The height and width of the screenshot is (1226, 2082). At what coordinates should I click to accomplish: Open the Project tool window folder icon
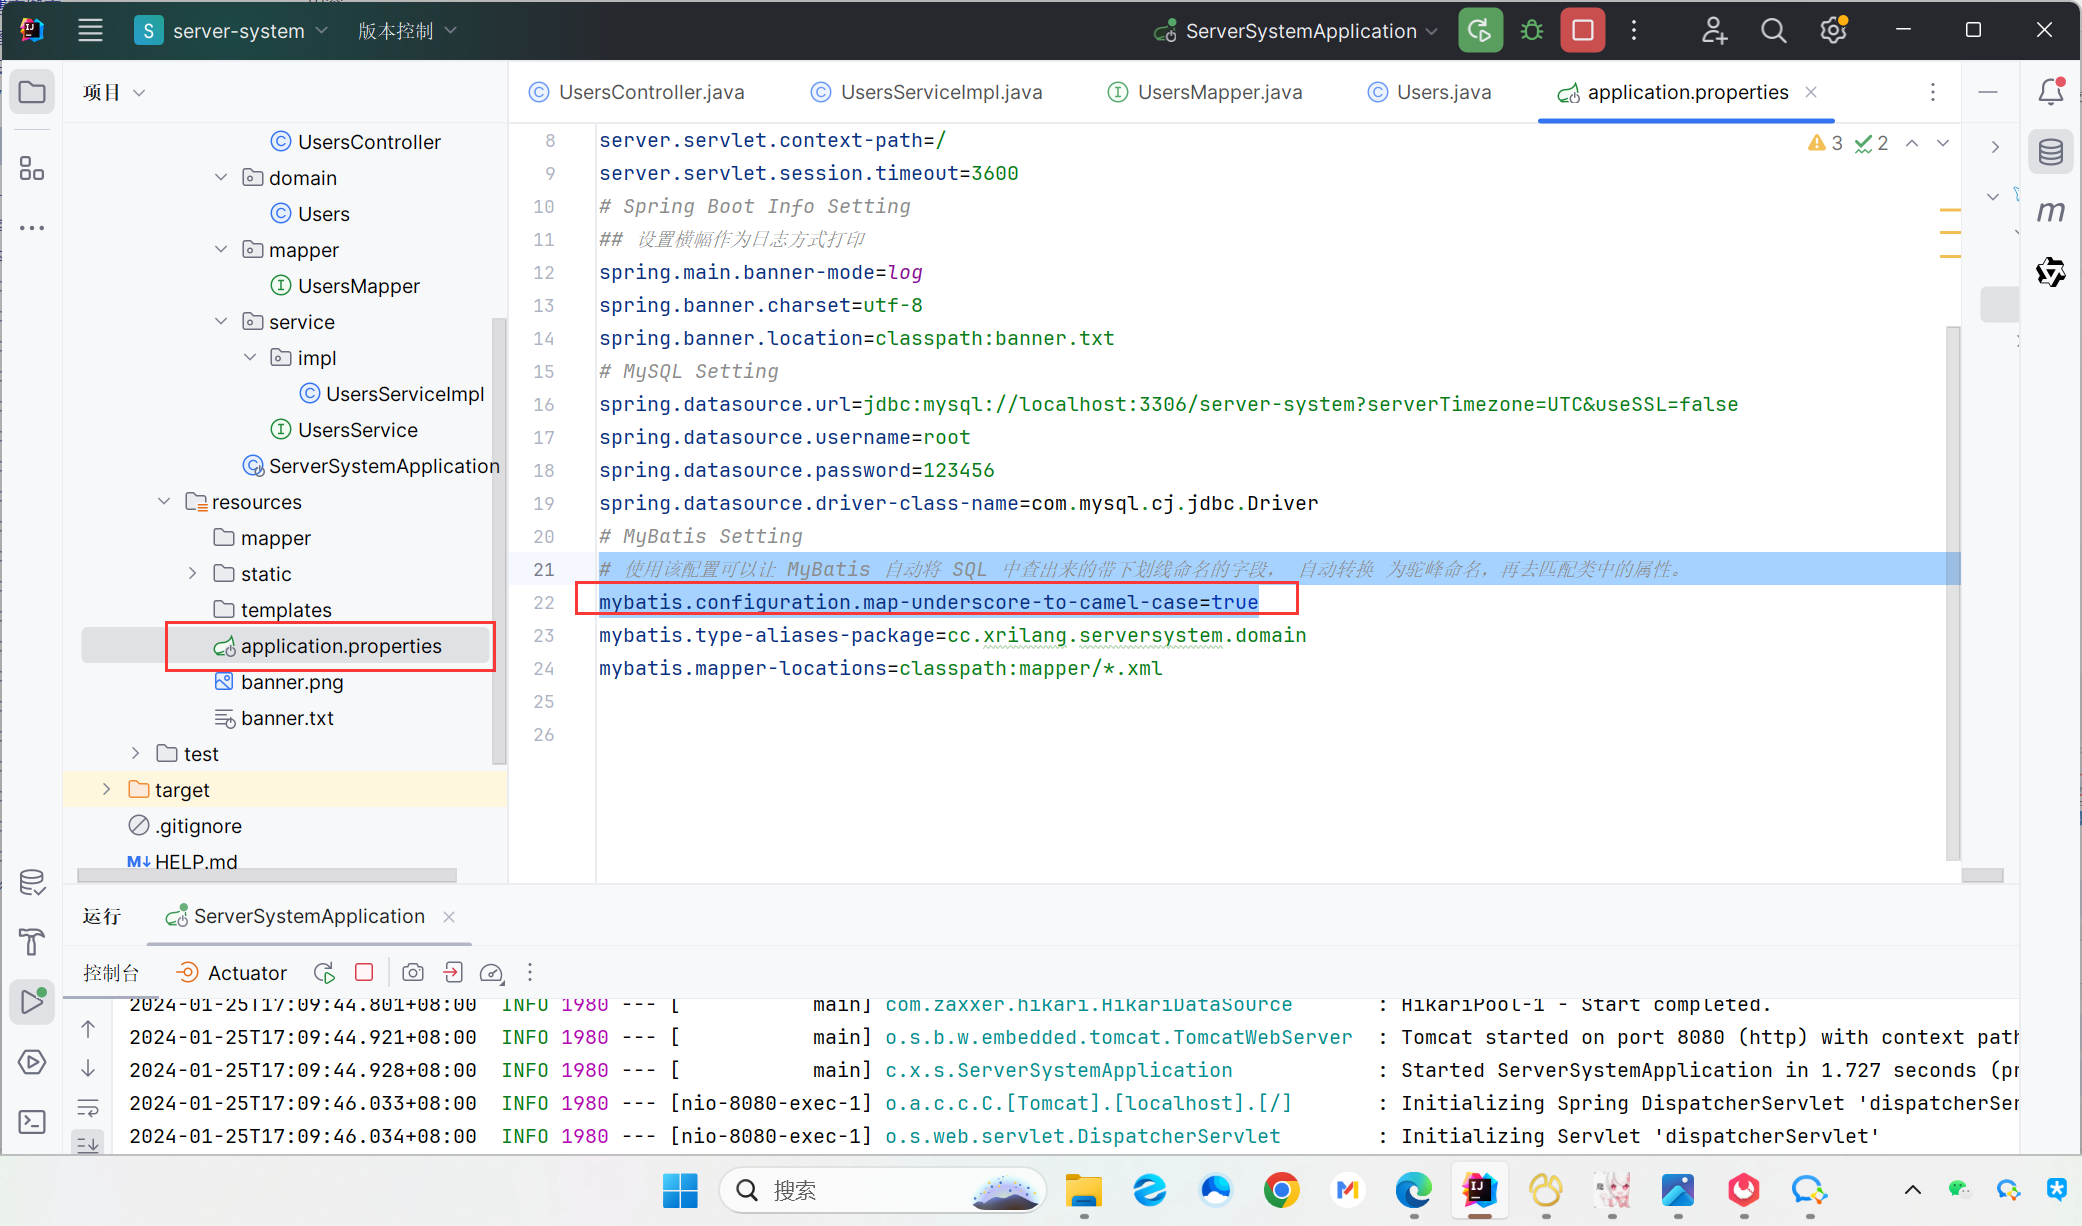[32, 93]
